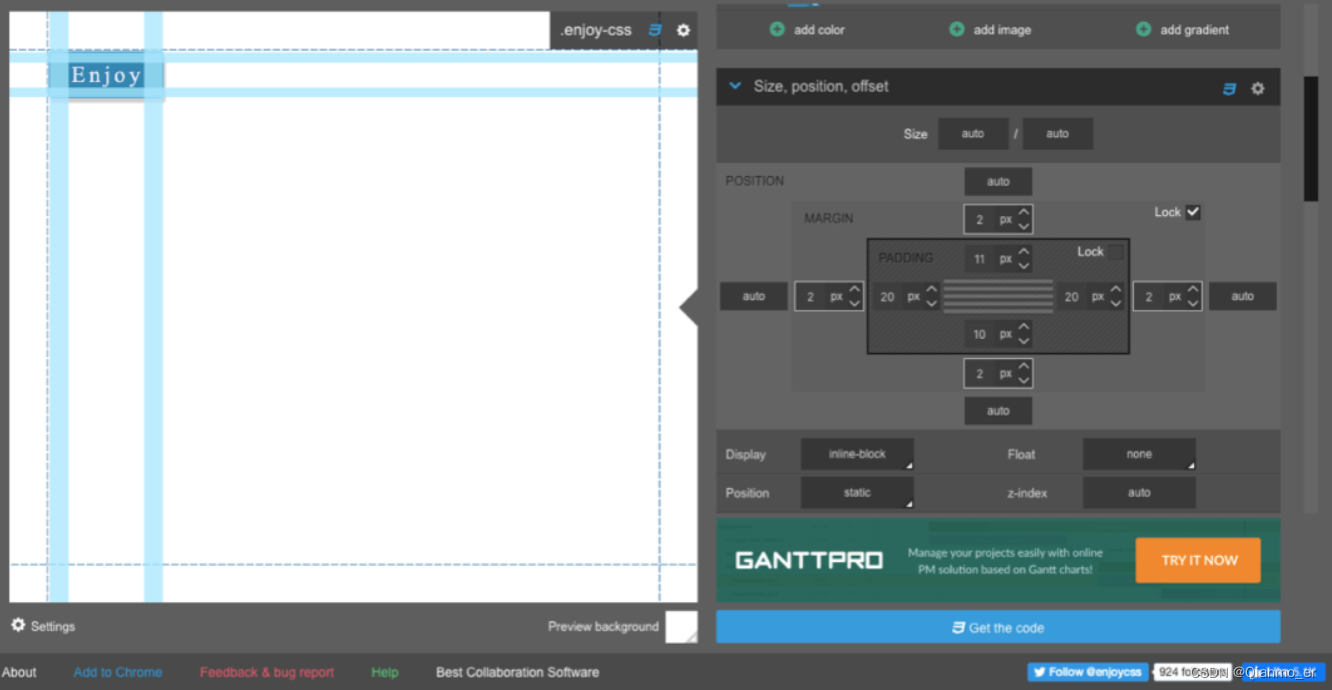Screen dimensions: 1332x690
Task: Click the add image button
Action: click(991, 30)
